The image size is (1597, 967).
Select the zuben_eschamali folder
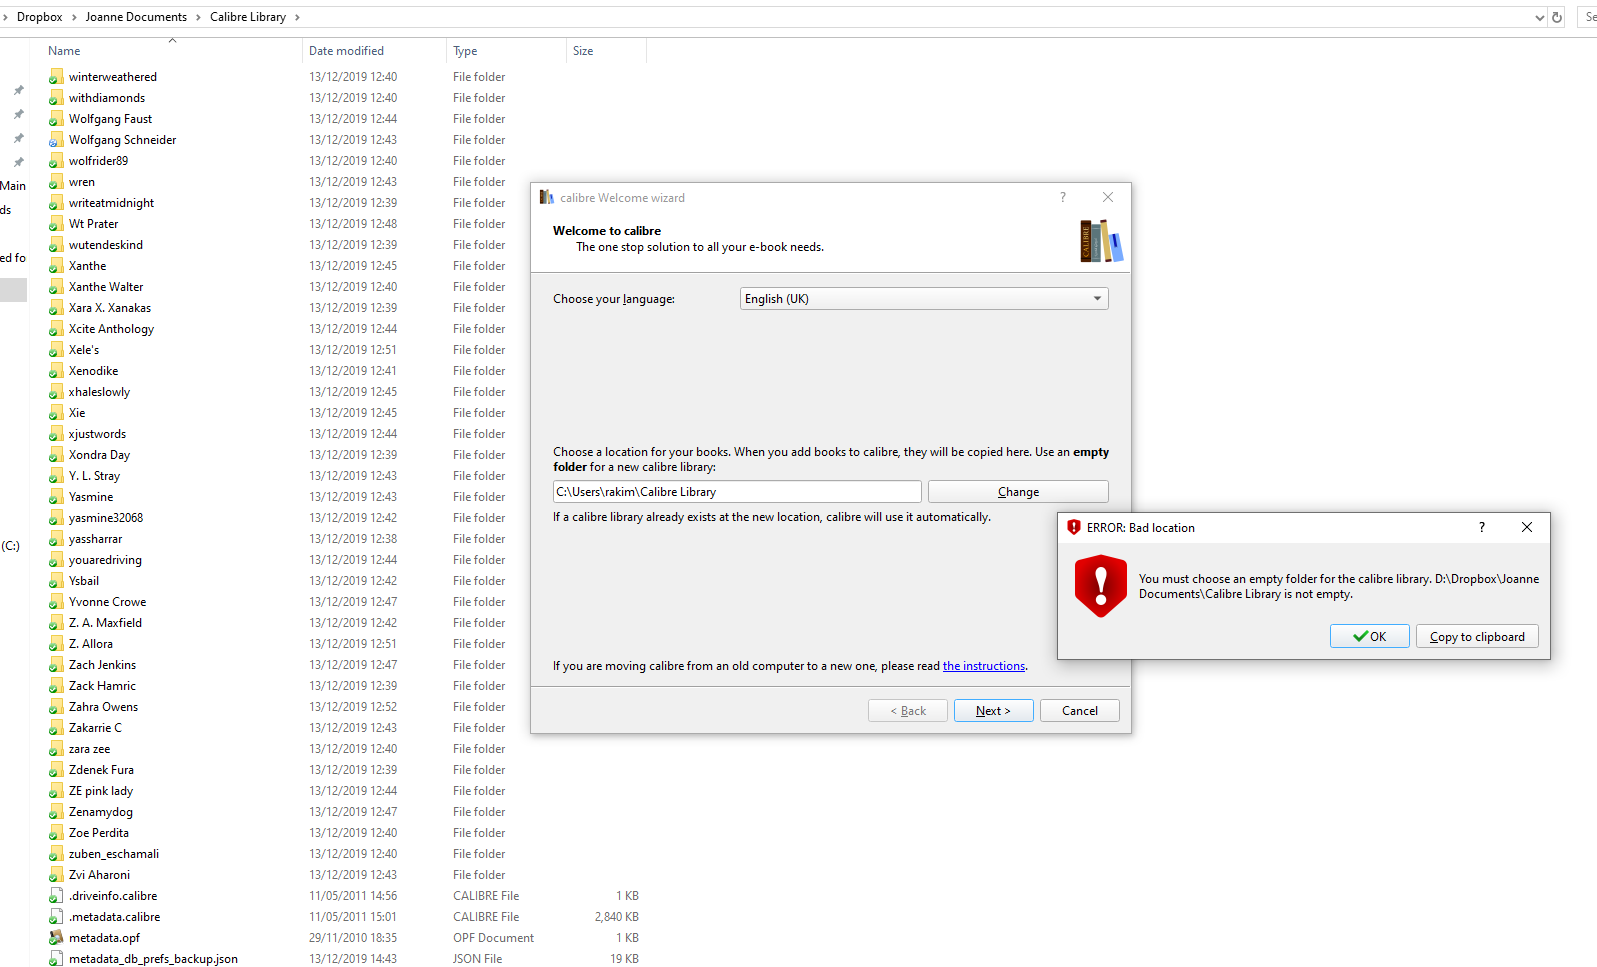tap(114, 854)
